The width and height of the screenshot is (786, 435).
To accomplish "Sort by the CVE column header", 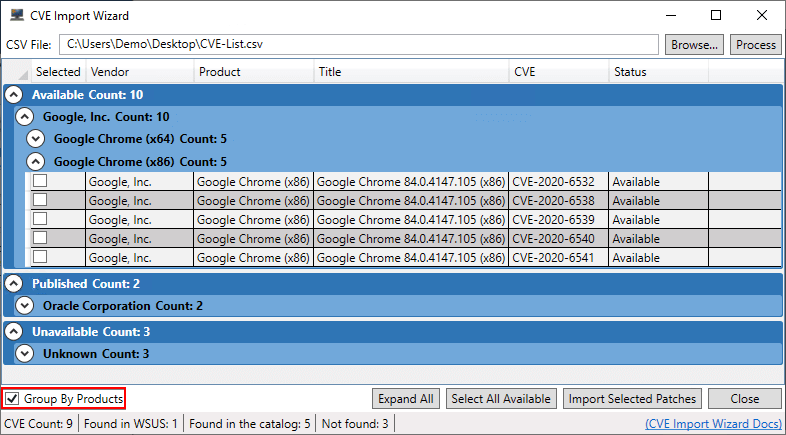I will coord(559,72).
